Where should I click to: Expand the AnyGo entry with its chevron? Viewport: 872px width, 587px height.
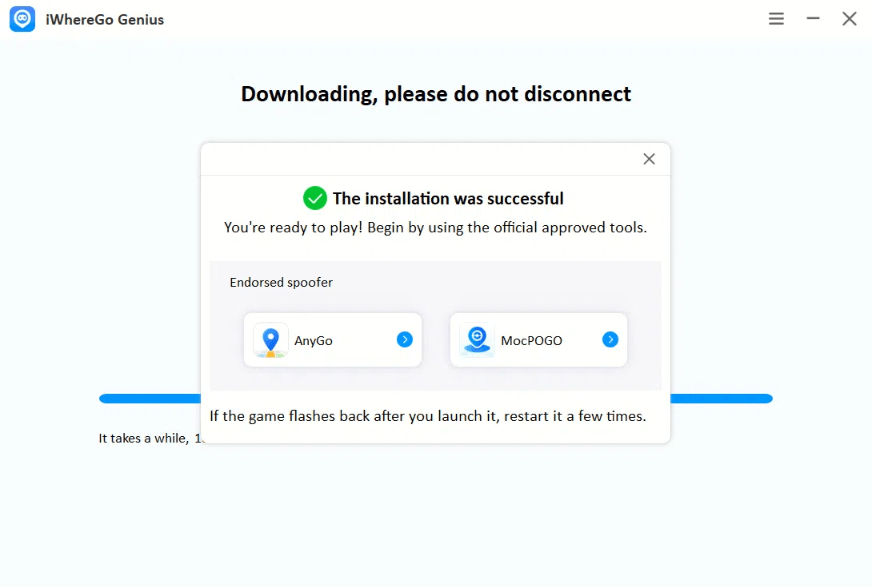[404, 339]
